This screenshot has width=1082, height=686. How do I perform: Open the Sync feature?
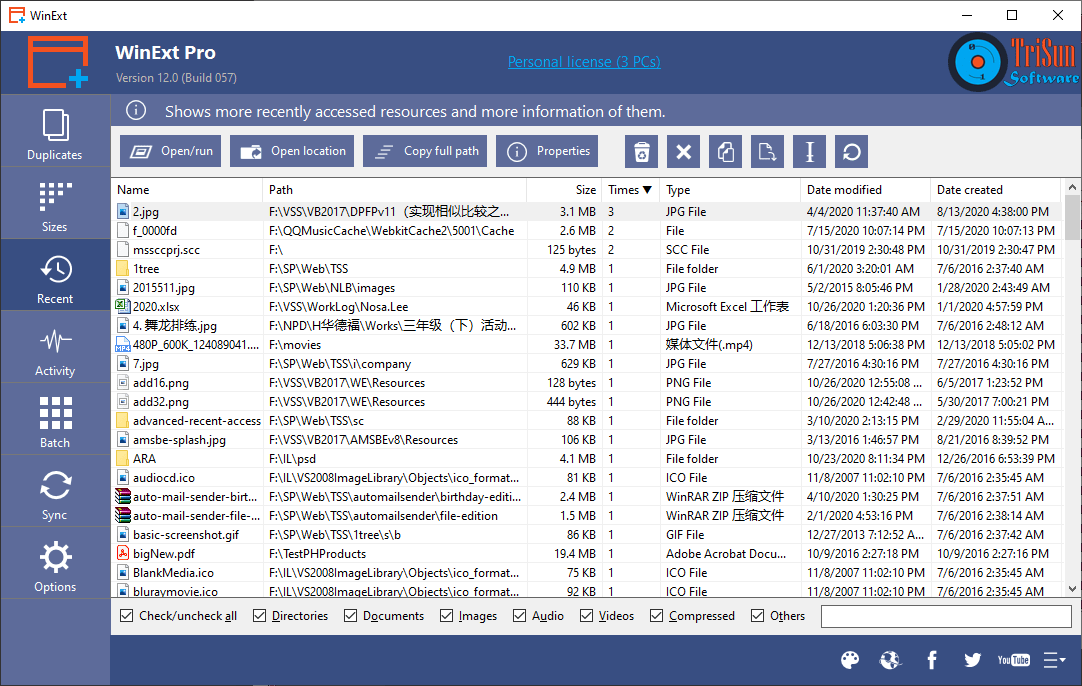(x=55, y=491)
